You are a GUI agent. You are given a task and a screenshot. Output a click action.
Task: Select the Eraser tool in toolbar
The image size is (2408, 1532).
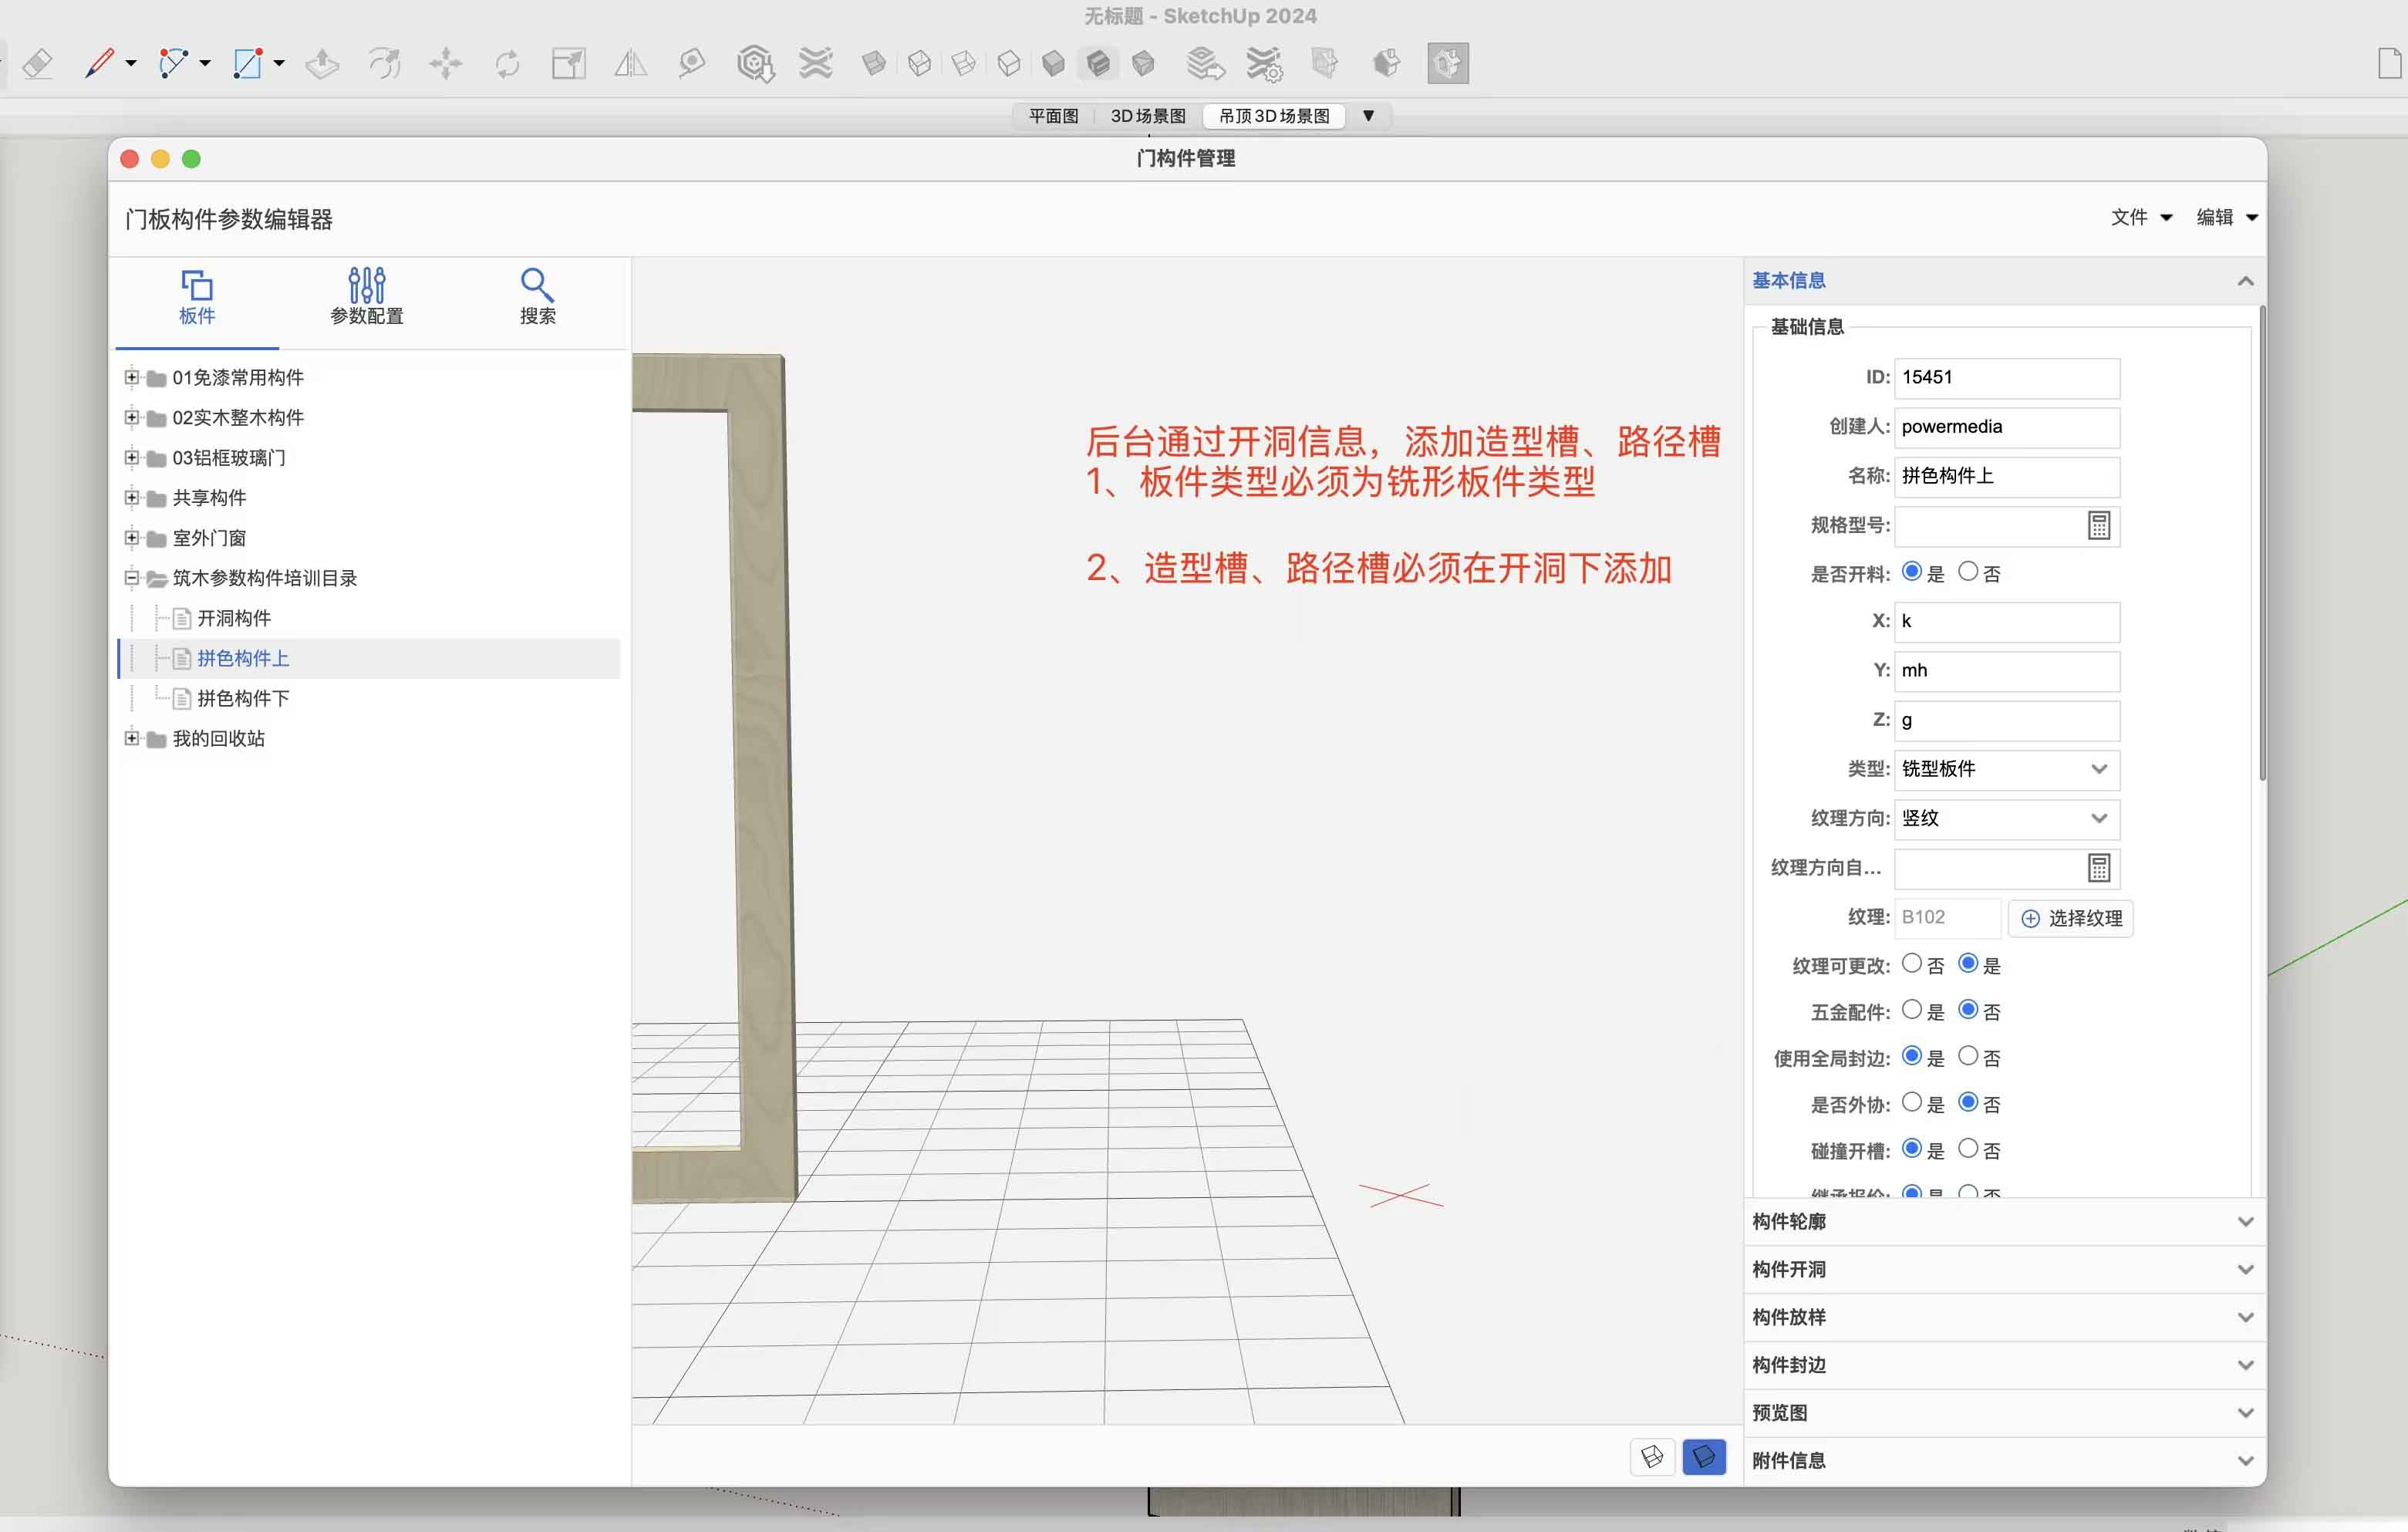[38, 64]
